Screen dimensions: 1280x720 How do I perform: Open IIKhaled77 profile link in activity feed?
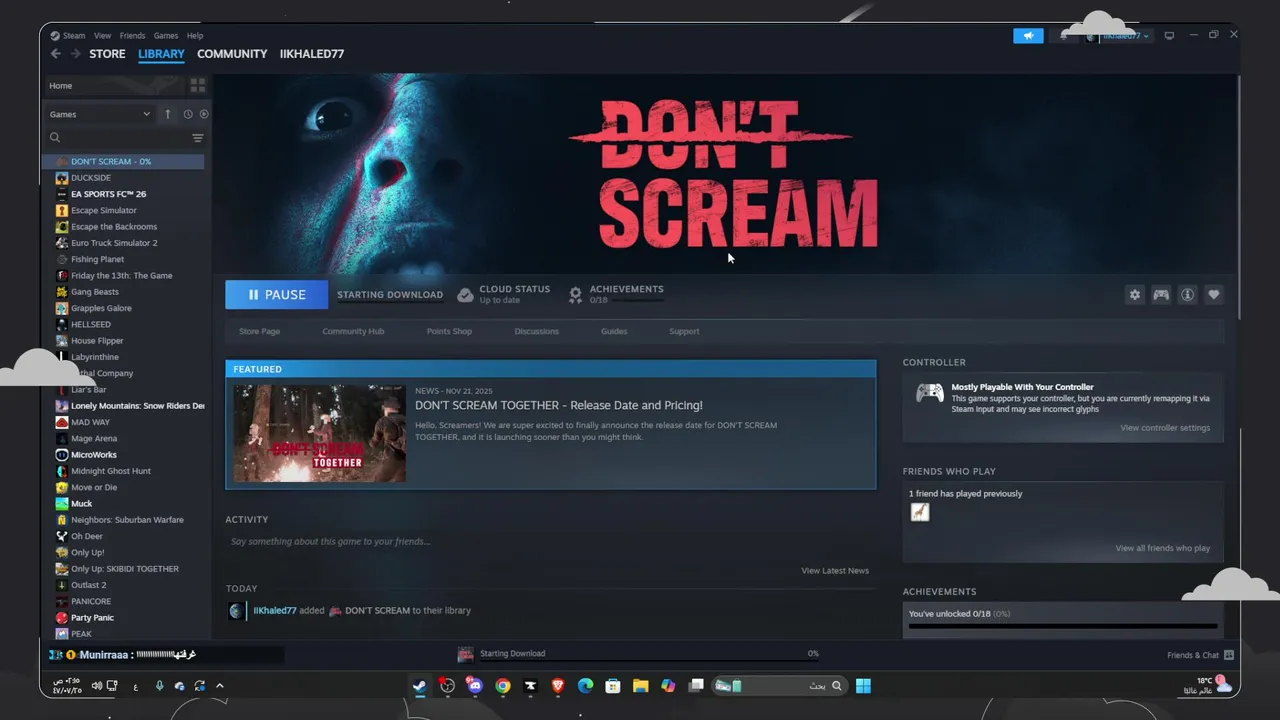tap(275, 611)
